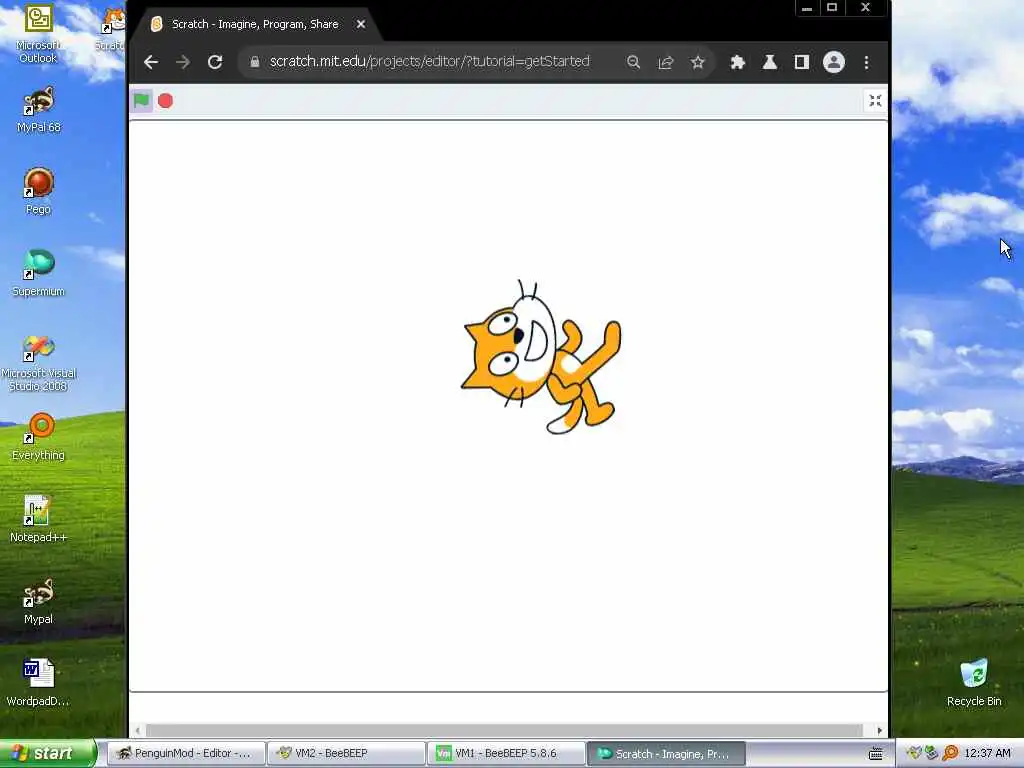Select the Pego desktop shortcut

click(39, 191)
